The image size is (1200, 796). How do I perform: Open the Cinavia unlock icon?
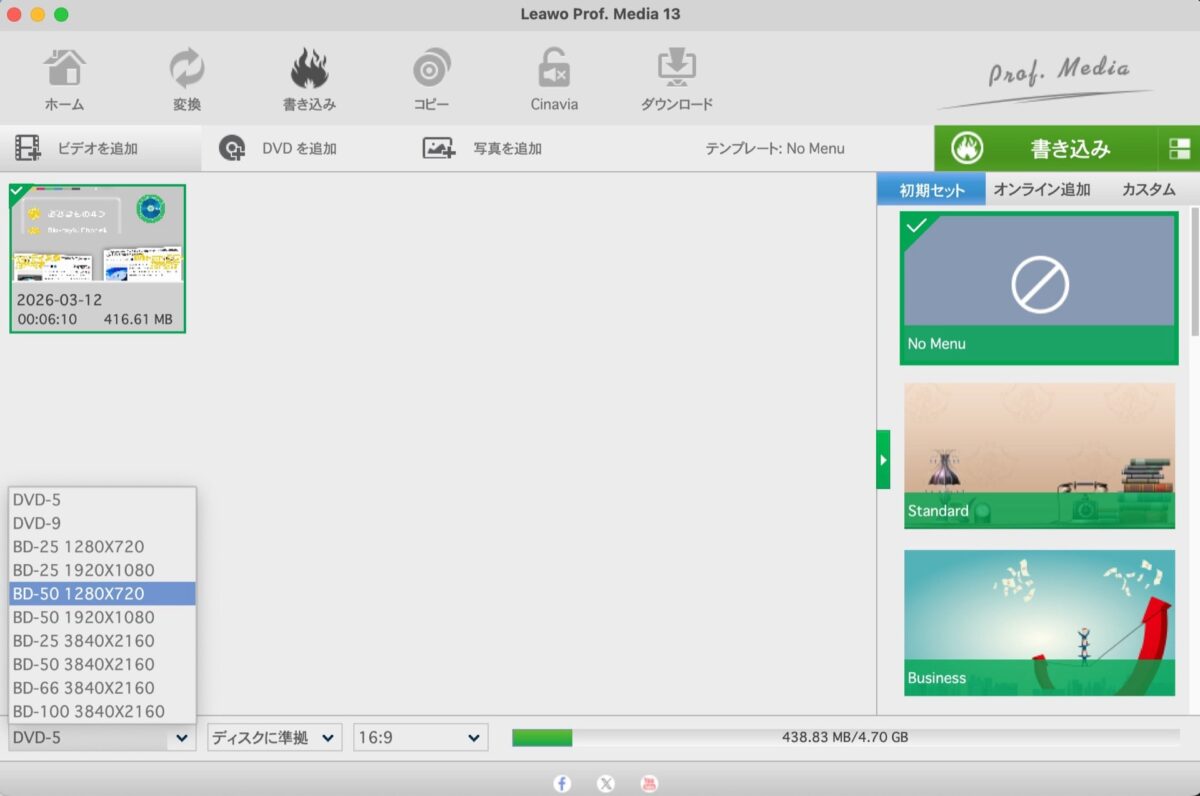(x=554, y=80)
